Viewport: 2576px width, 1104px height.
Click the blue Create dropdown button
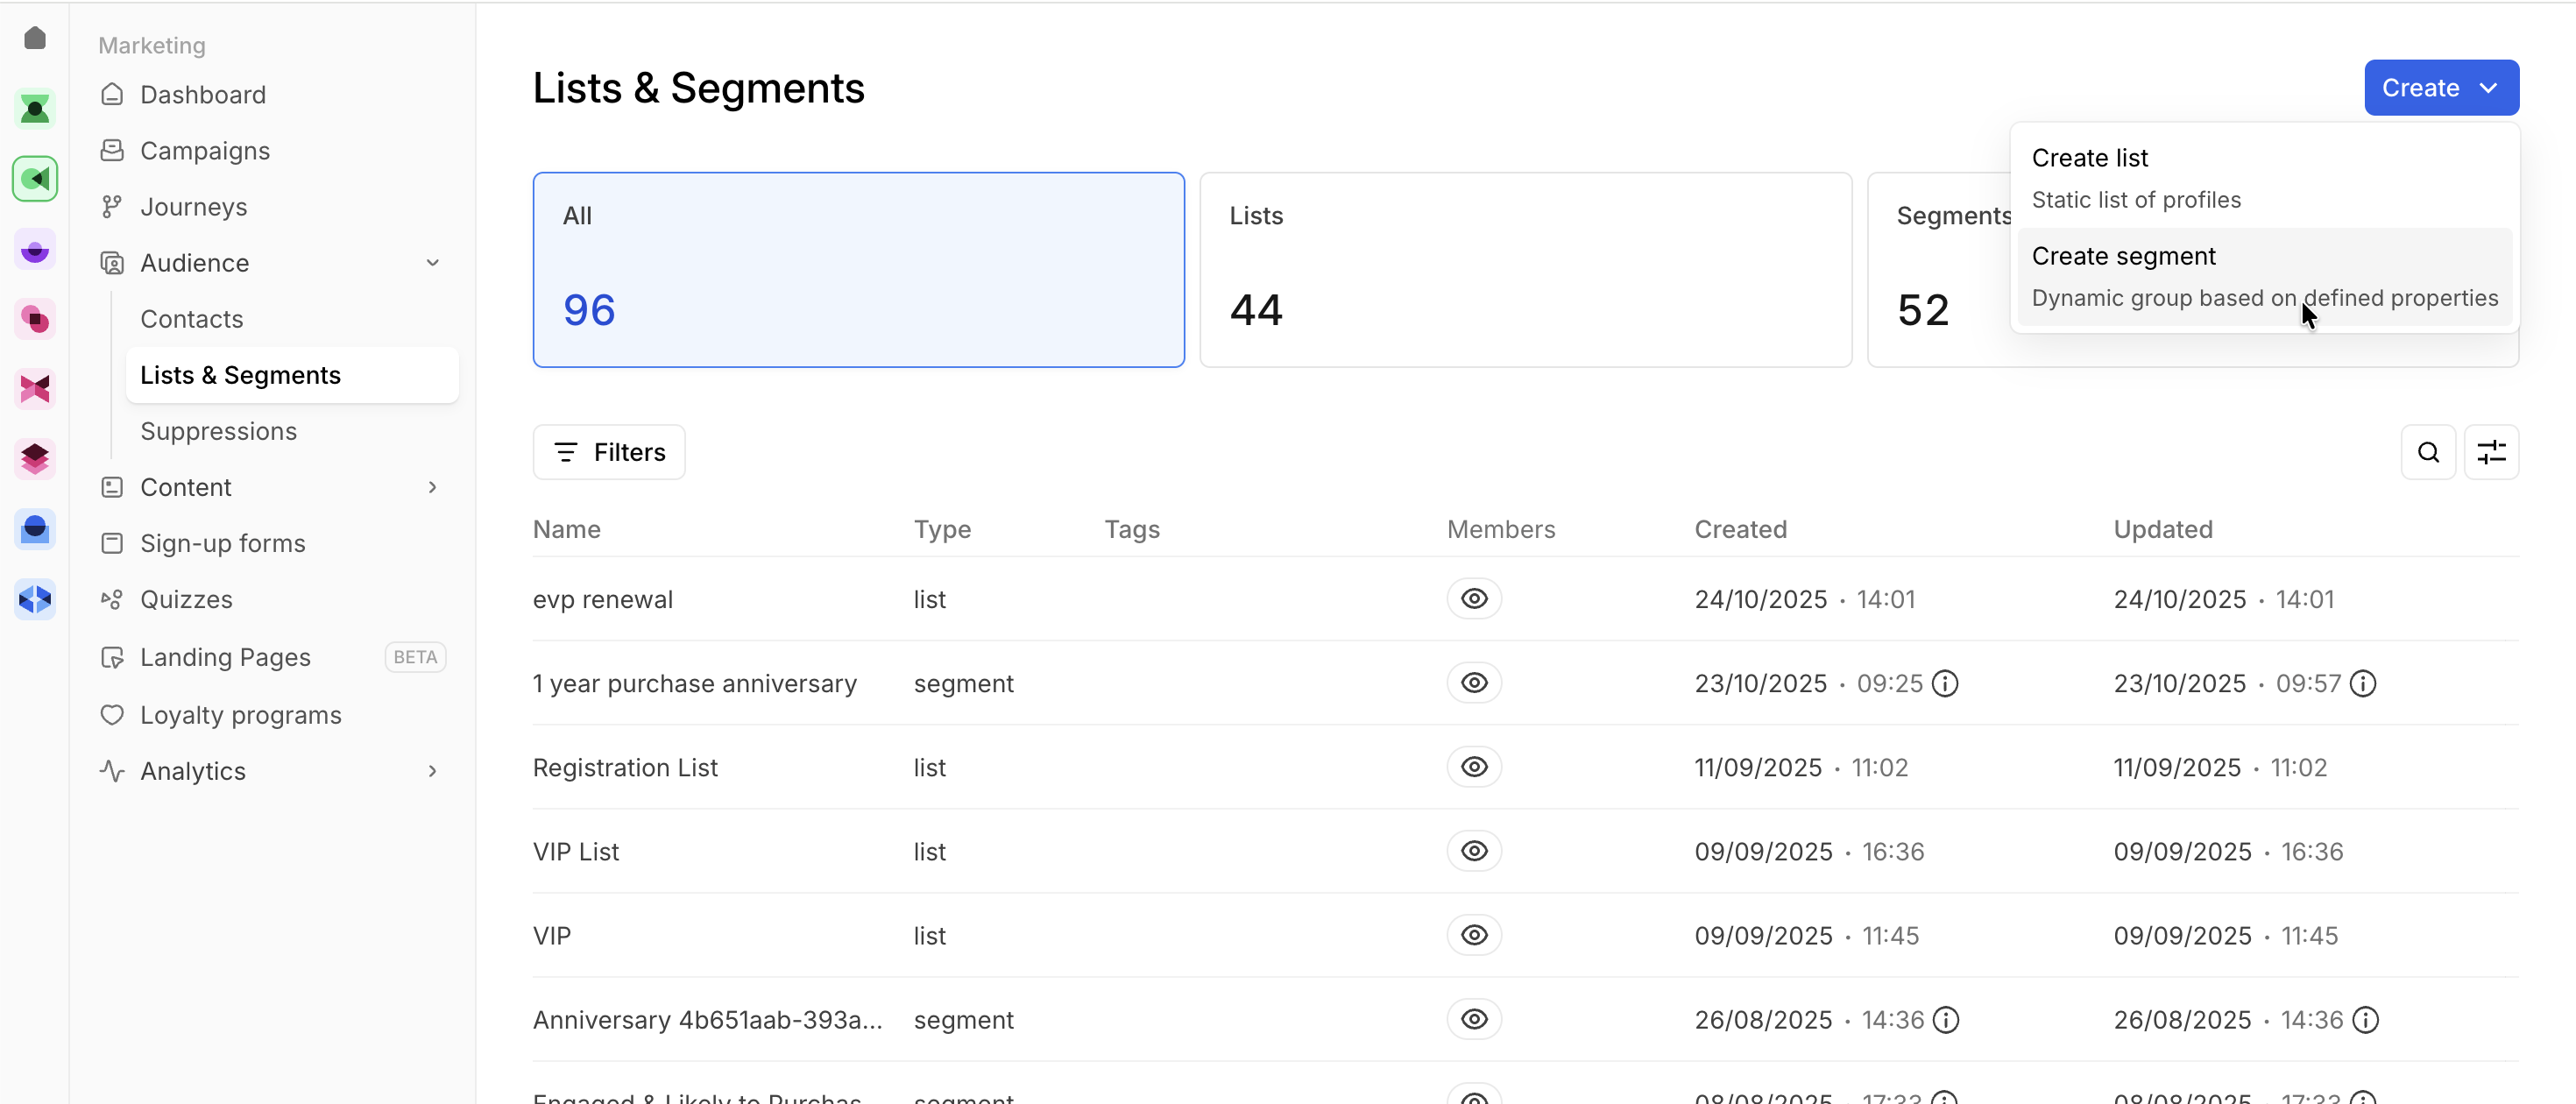coord(2440,88)
